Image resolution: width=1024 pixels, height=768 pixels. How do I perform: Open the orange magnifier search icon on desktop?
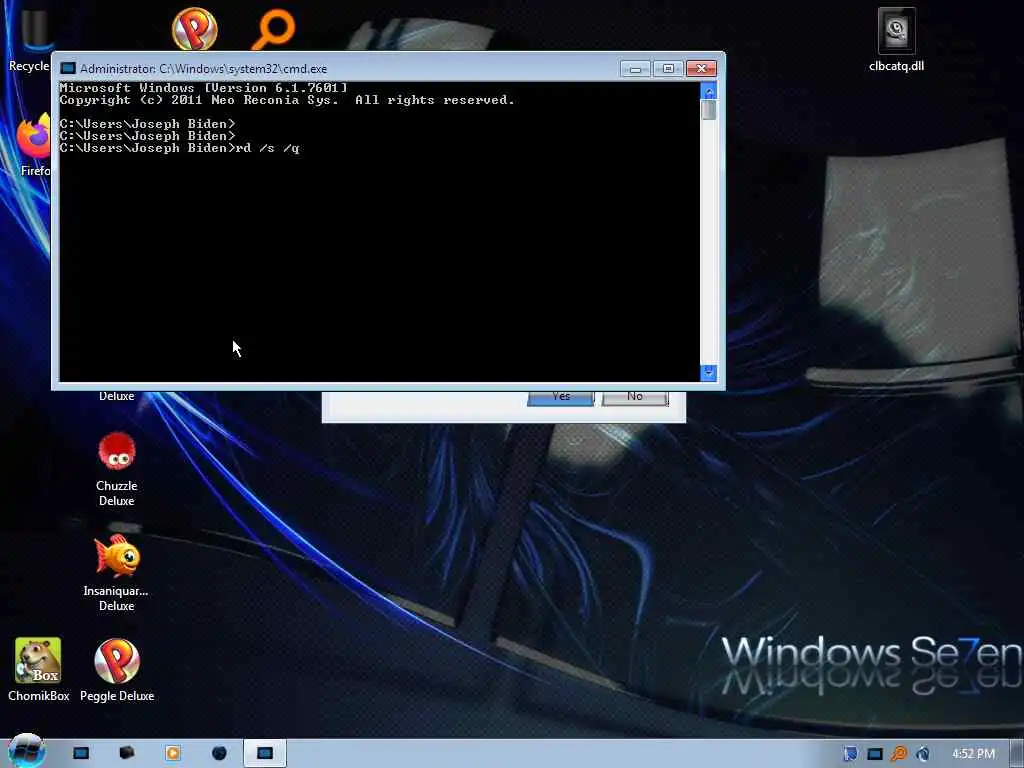tap(273, 29)
